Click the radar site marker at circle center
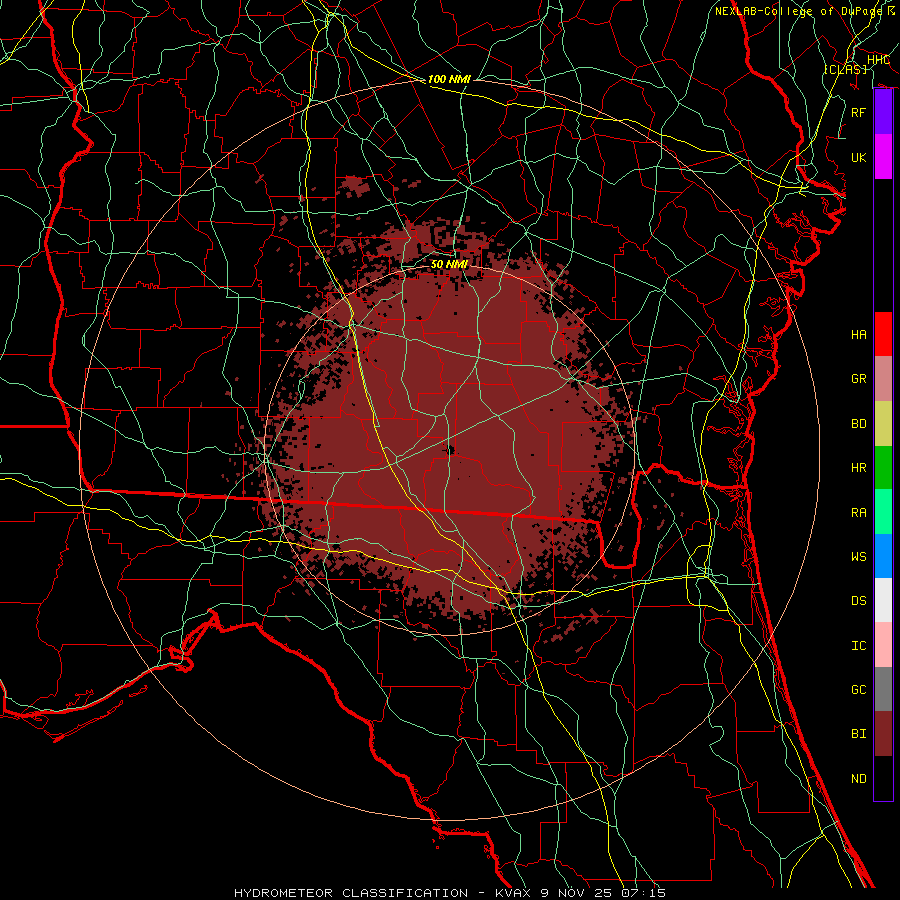Screen dimensions: 900x900 [x=448, y=451]
